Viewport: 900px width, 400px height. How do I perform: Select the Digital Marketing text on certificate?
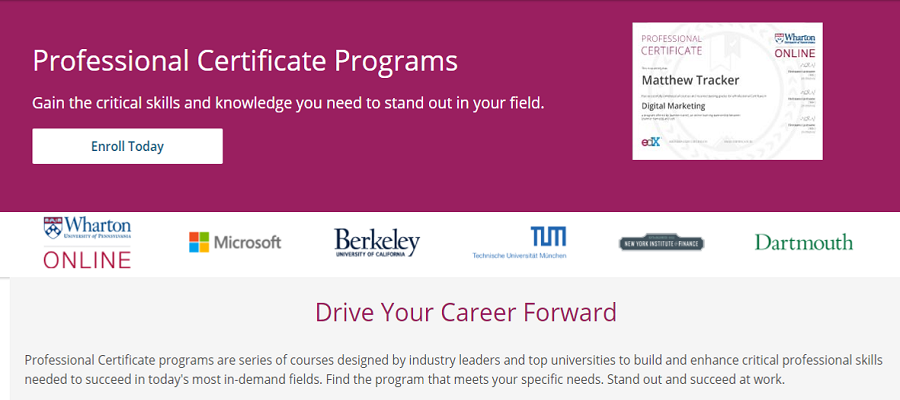(x=674, y=106)
